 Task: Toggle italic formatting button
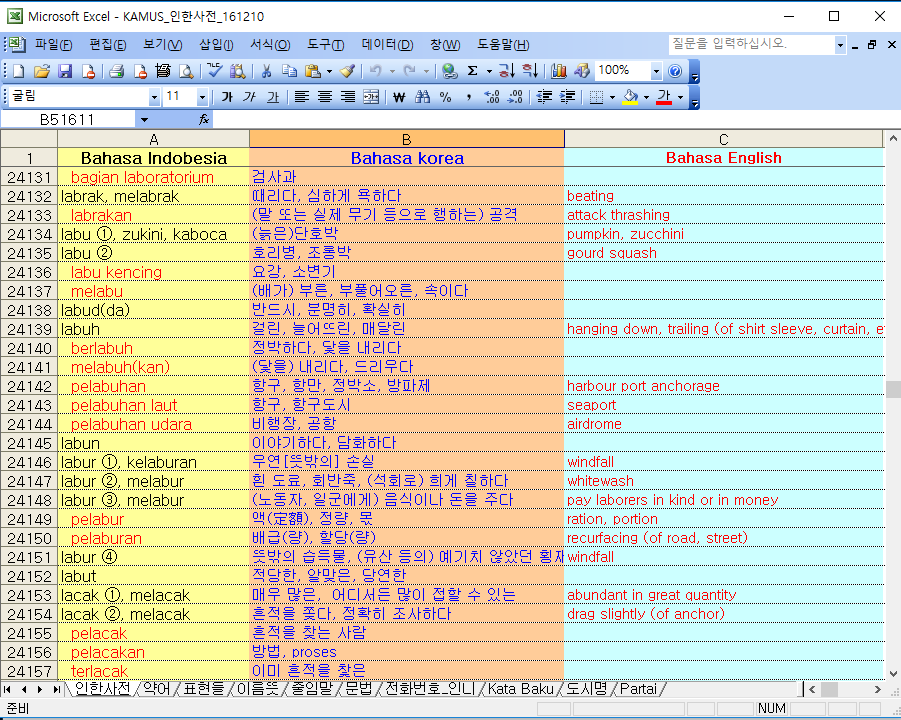click(x=249, y=97)
